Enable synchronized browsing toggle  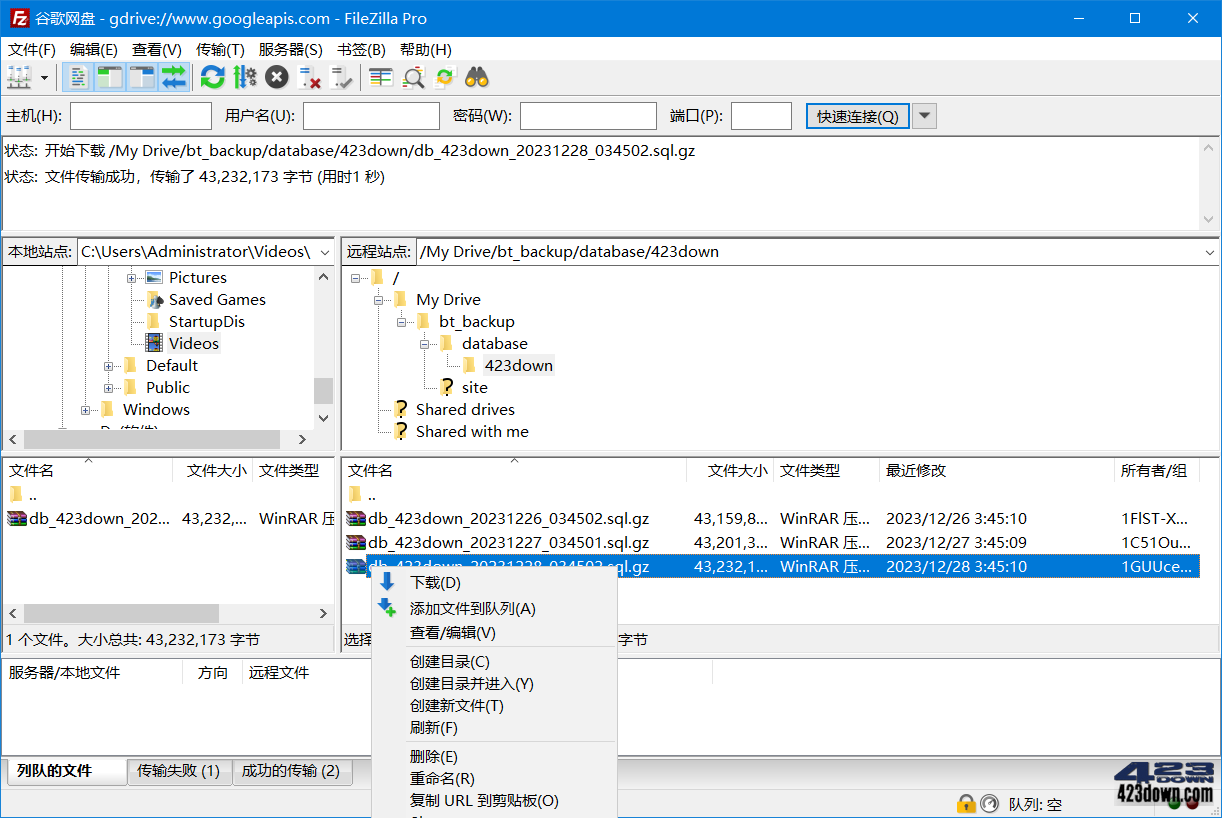point(443,77)
